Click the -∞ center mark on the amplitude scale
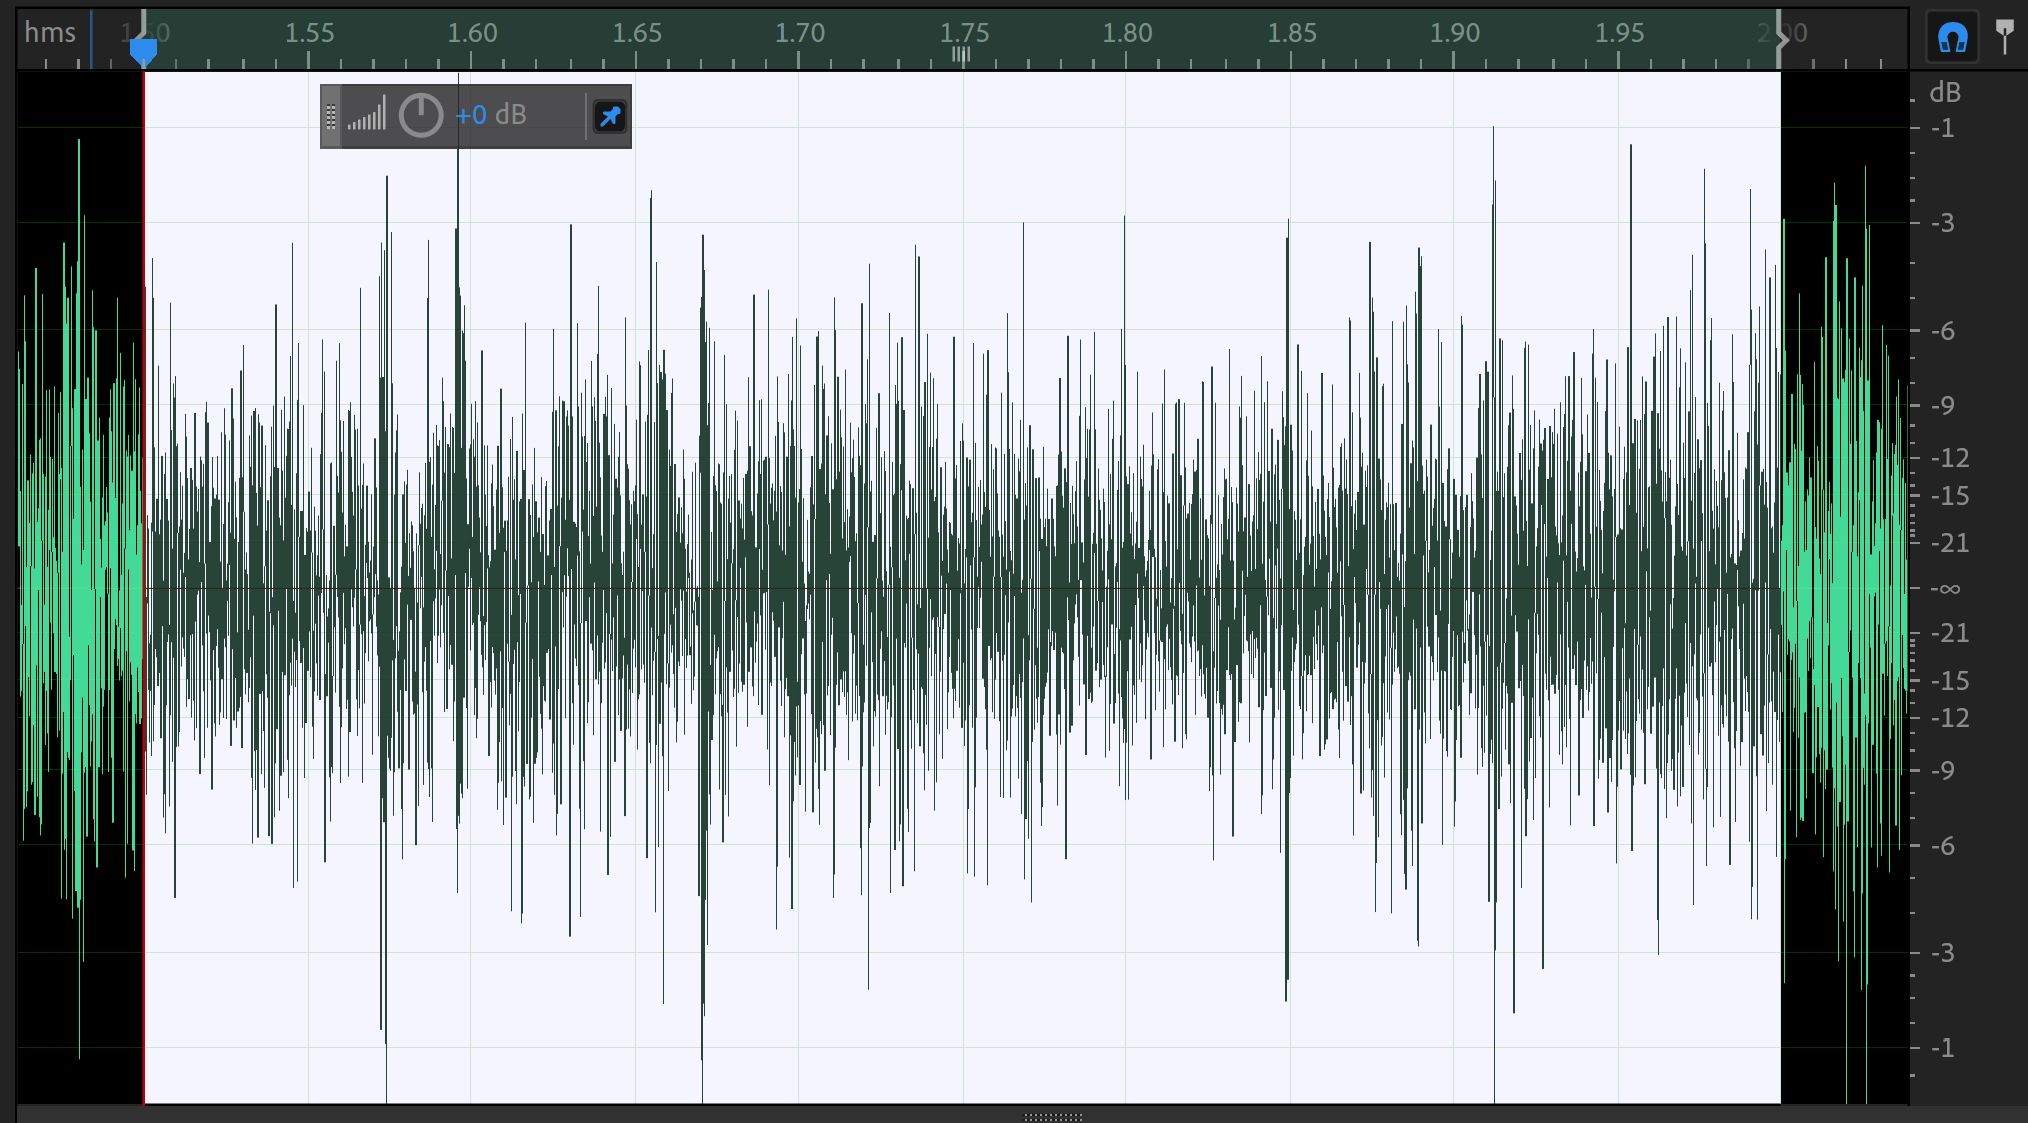 1945,589
